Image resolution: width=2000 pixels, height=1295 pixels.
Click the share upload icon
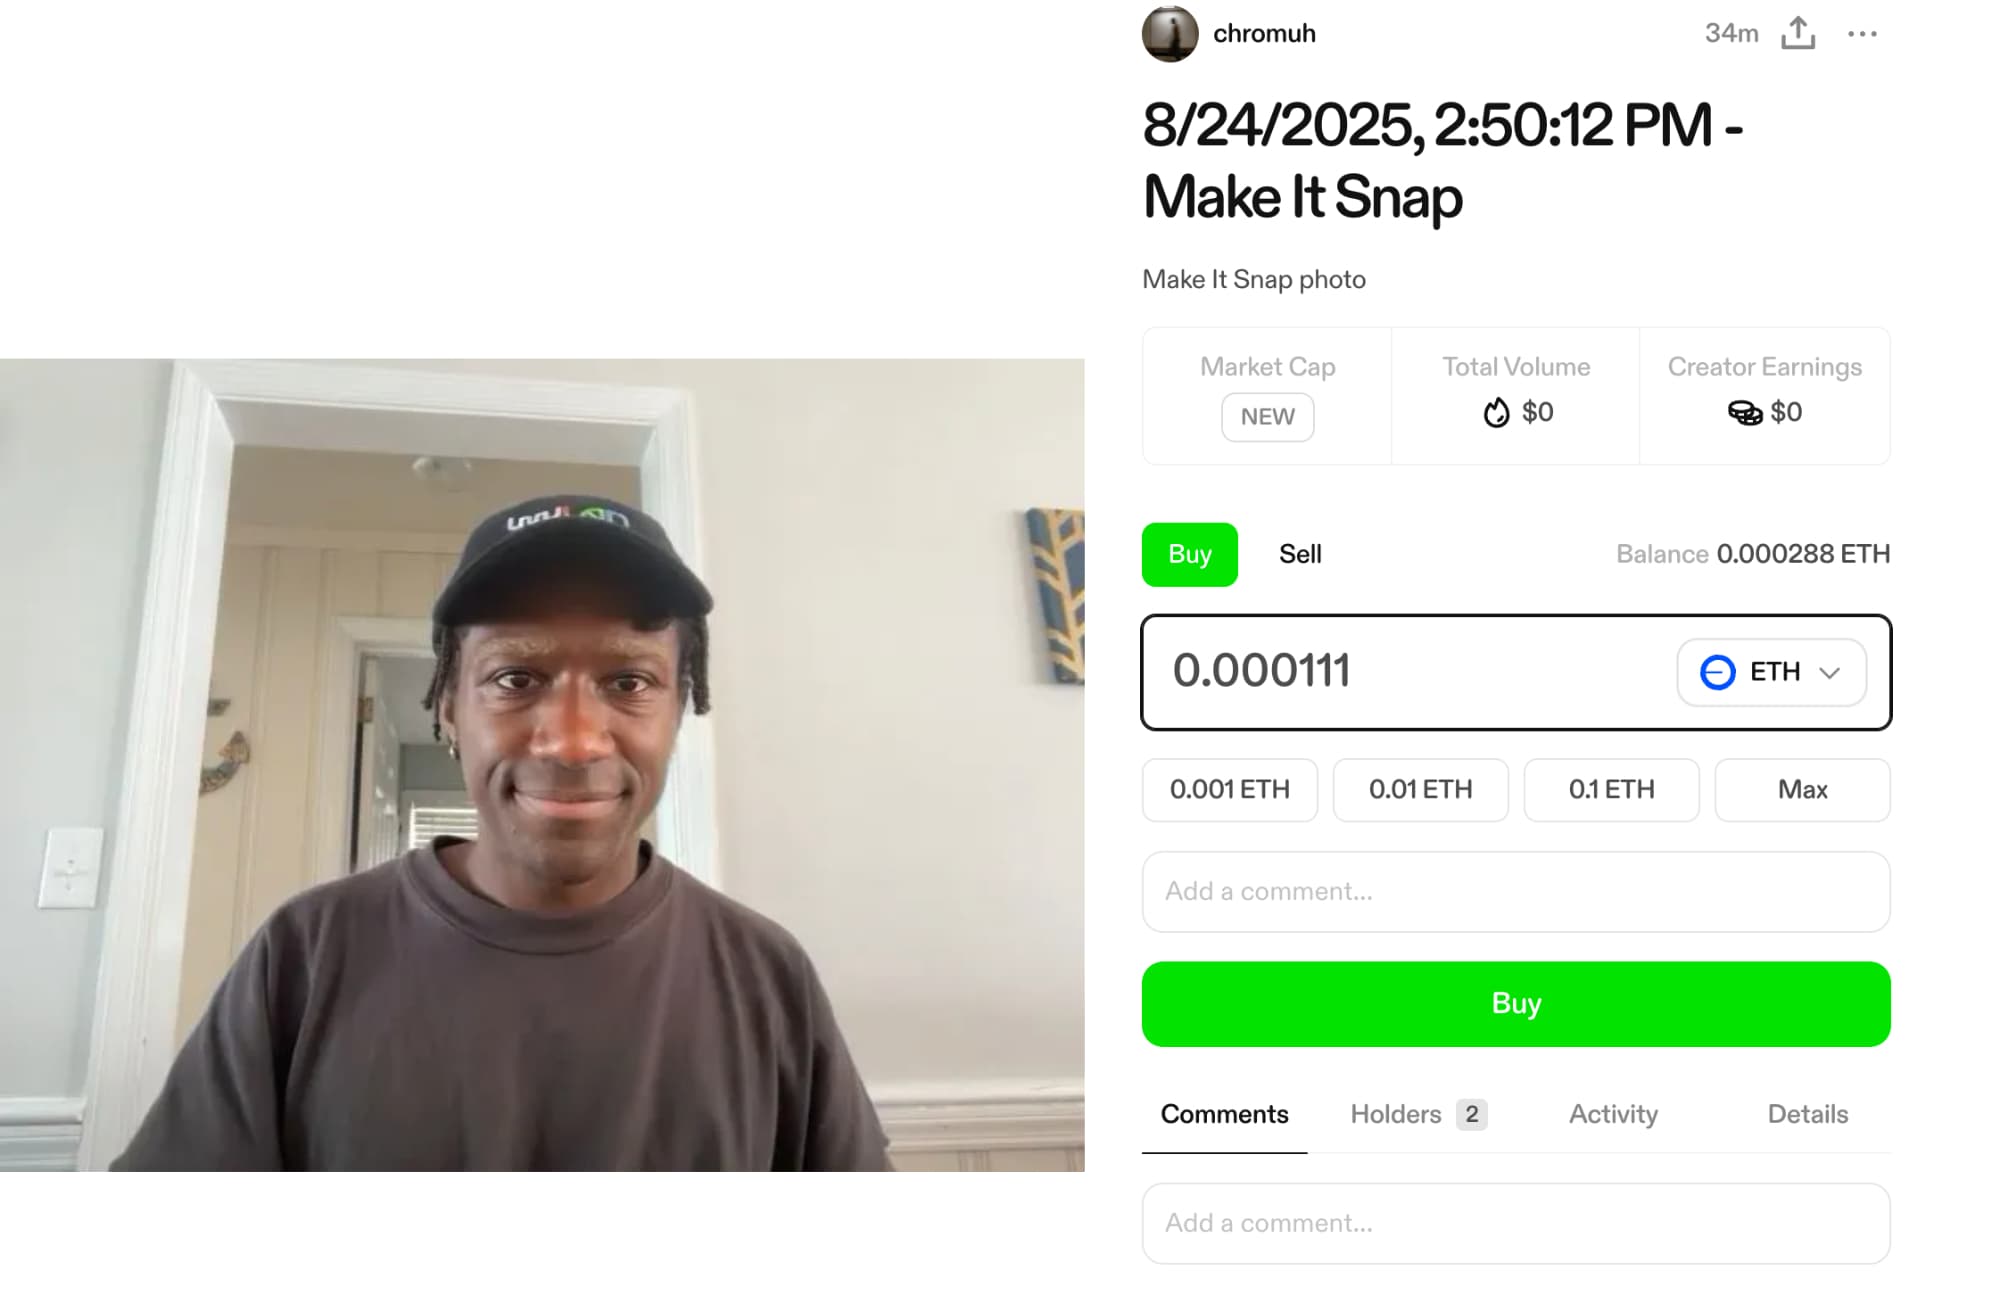1798,33
